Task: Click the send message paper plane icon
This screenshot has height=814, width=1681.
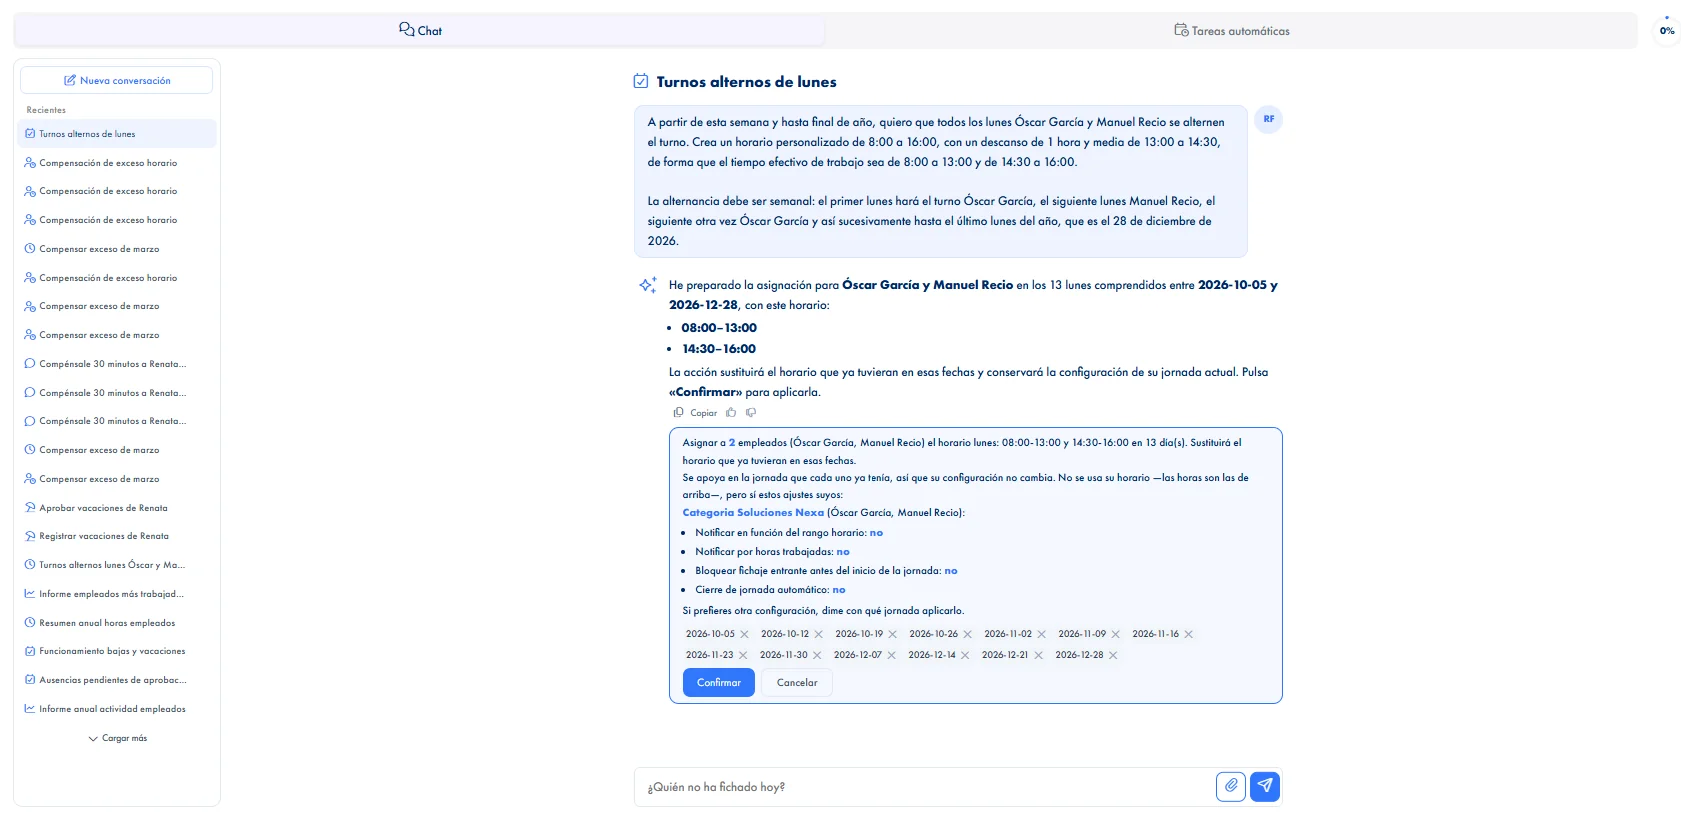Action: coord(1265,786)
